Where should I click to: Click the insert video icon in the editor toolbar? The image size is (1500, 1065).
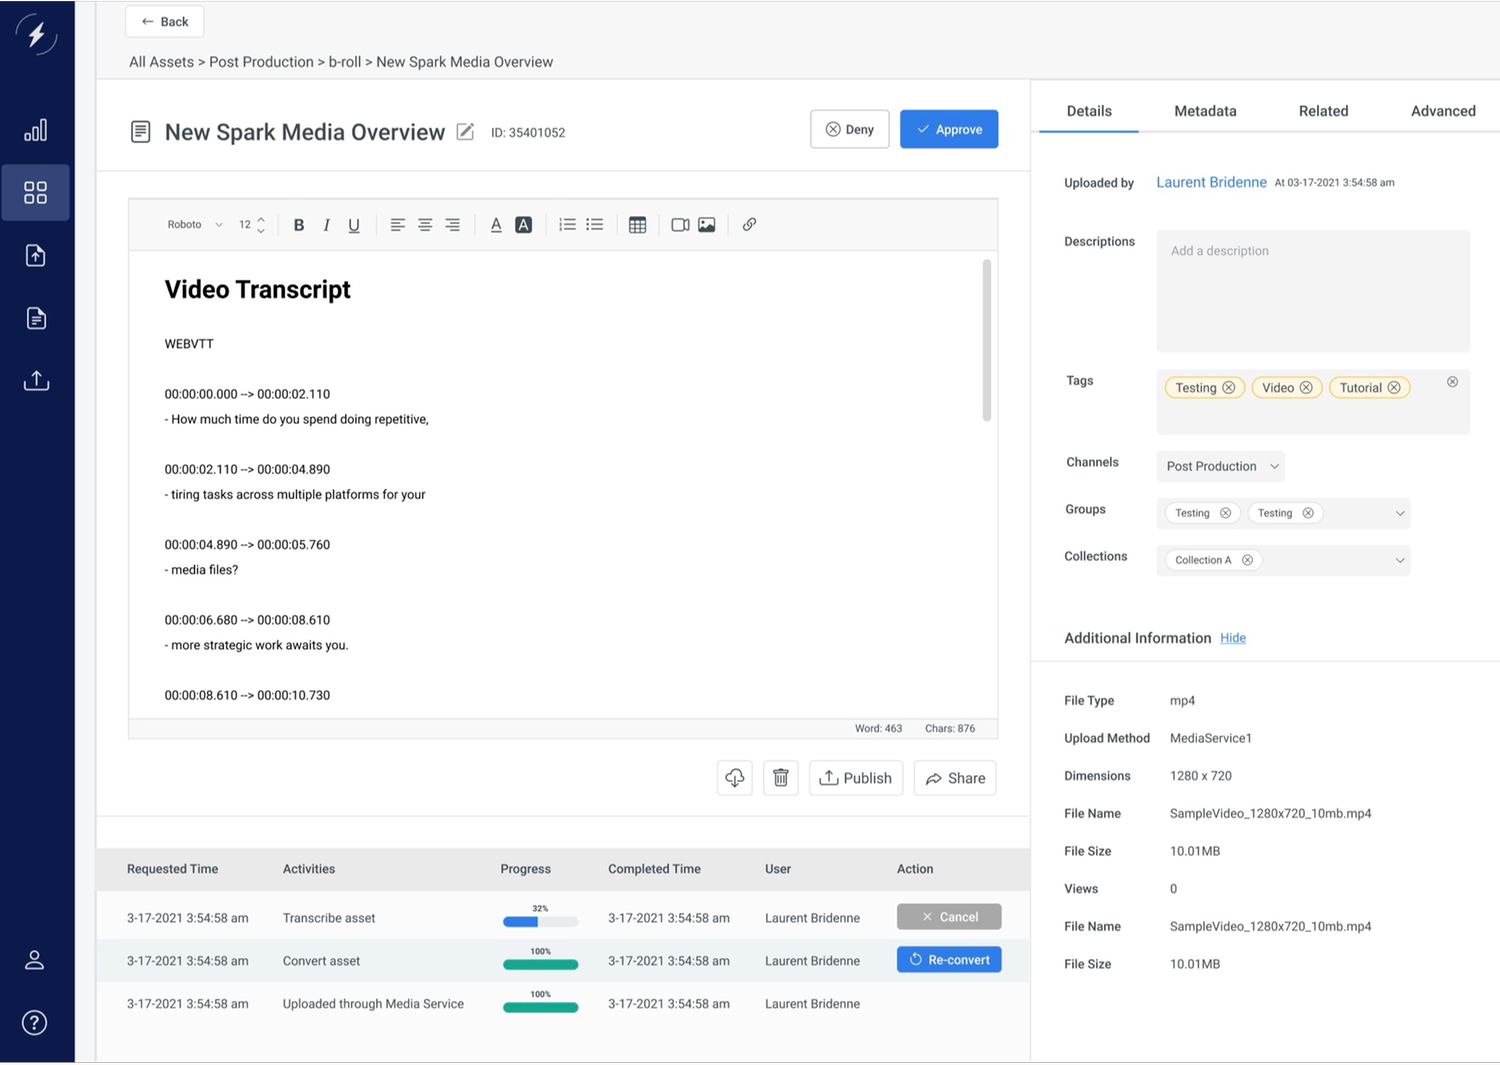coord(680,225)
